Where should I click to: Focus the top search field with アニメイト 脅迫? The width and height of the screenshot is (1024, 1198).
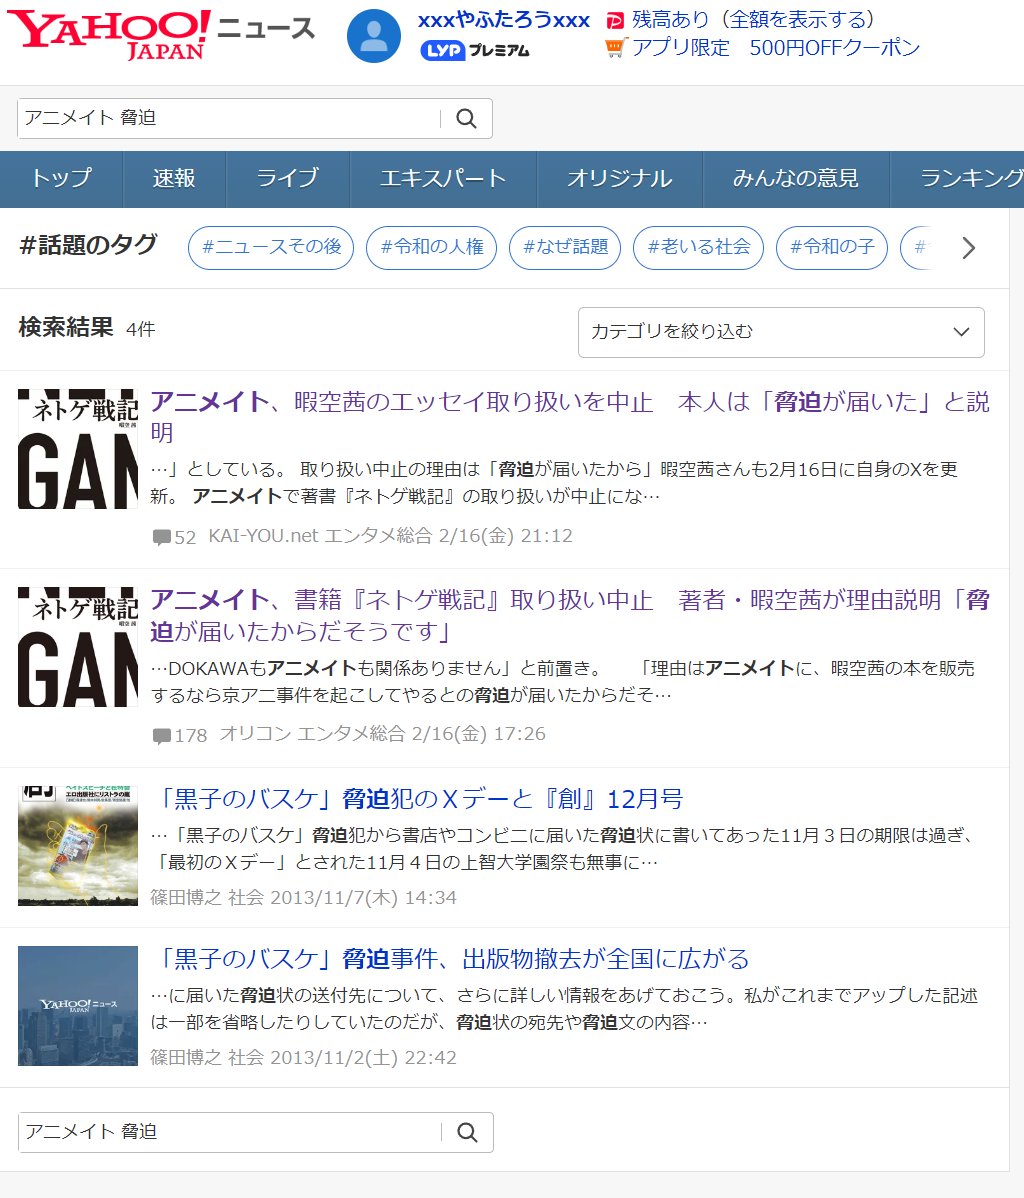[x=229, y=118]
